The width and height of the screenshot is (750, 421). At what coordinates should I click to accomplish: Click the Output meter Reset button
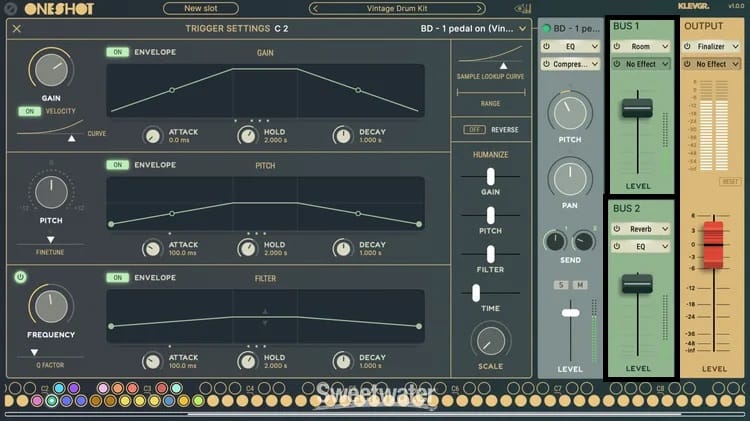[x=730, y=182]
